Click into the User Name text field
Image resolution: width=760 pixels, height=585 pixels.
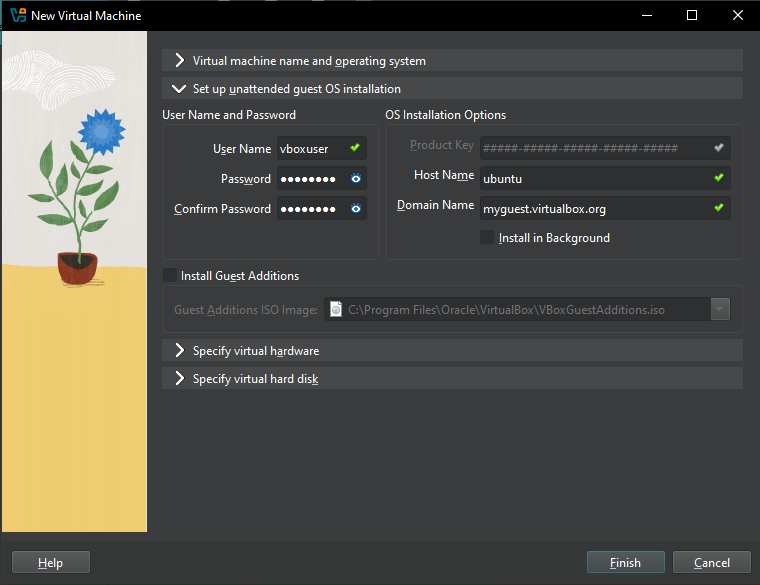pyautogui.click(x=311, y=149)
